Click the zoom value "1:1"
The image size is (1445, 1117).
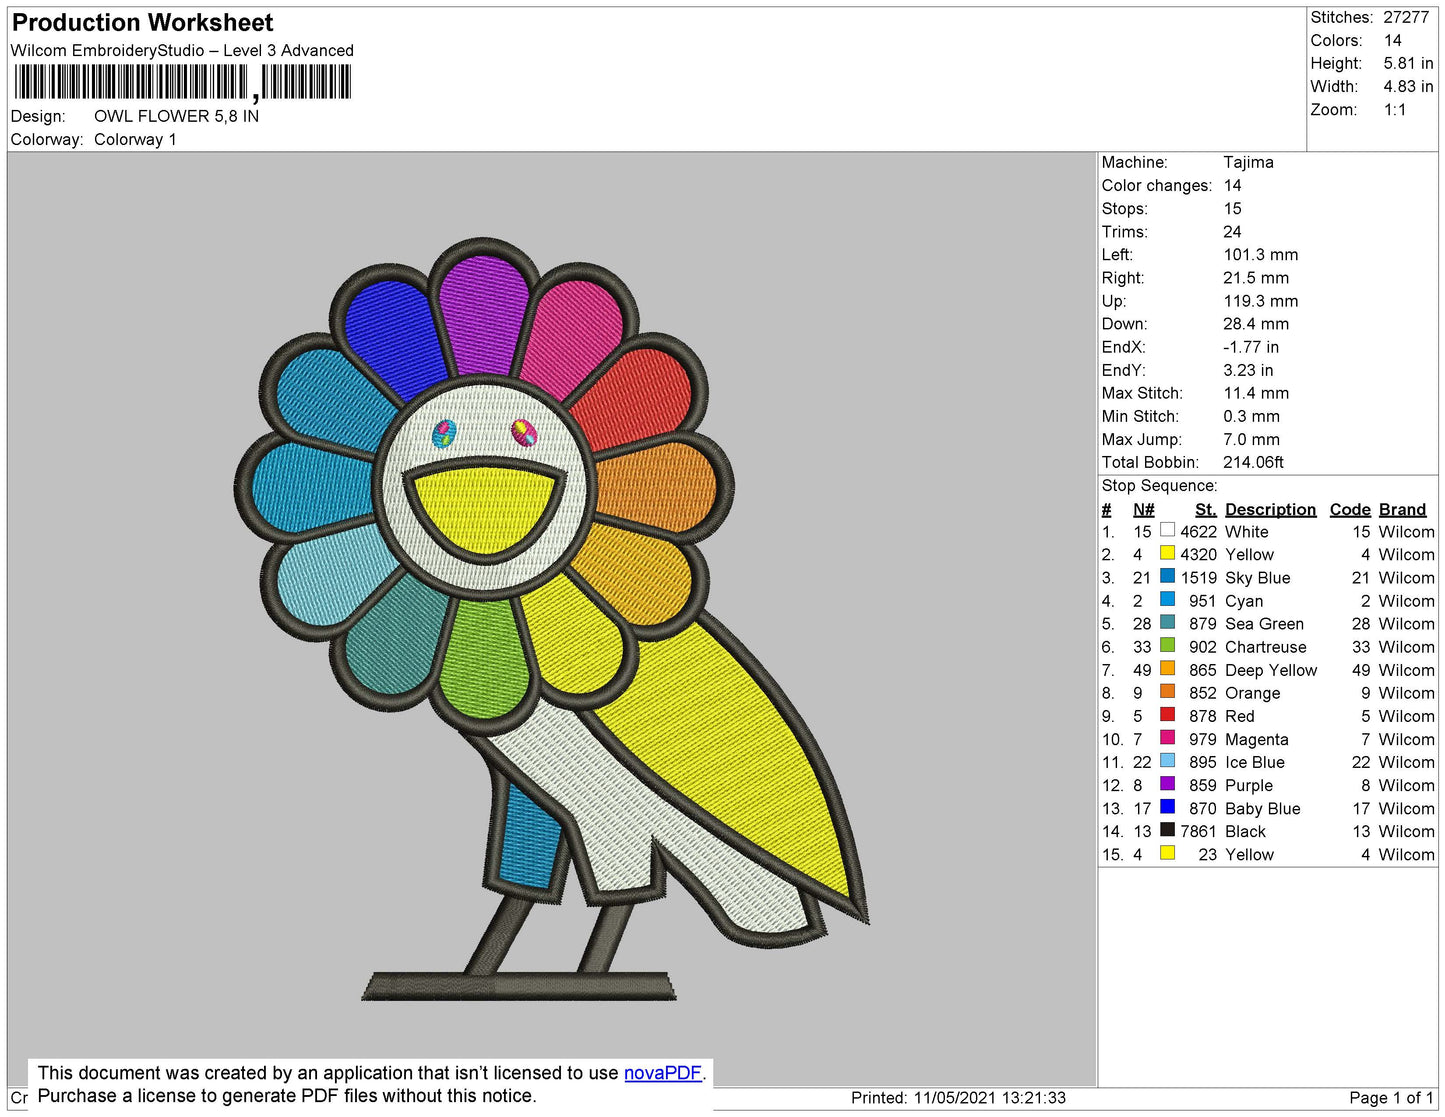[1395, 110]
